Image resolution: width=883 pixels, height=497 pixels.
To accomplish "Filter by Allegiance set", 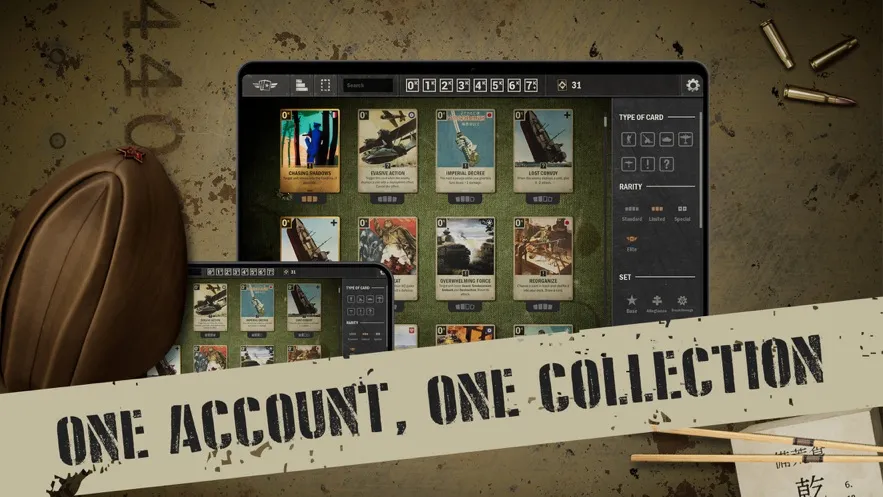I will coord(657,304).
